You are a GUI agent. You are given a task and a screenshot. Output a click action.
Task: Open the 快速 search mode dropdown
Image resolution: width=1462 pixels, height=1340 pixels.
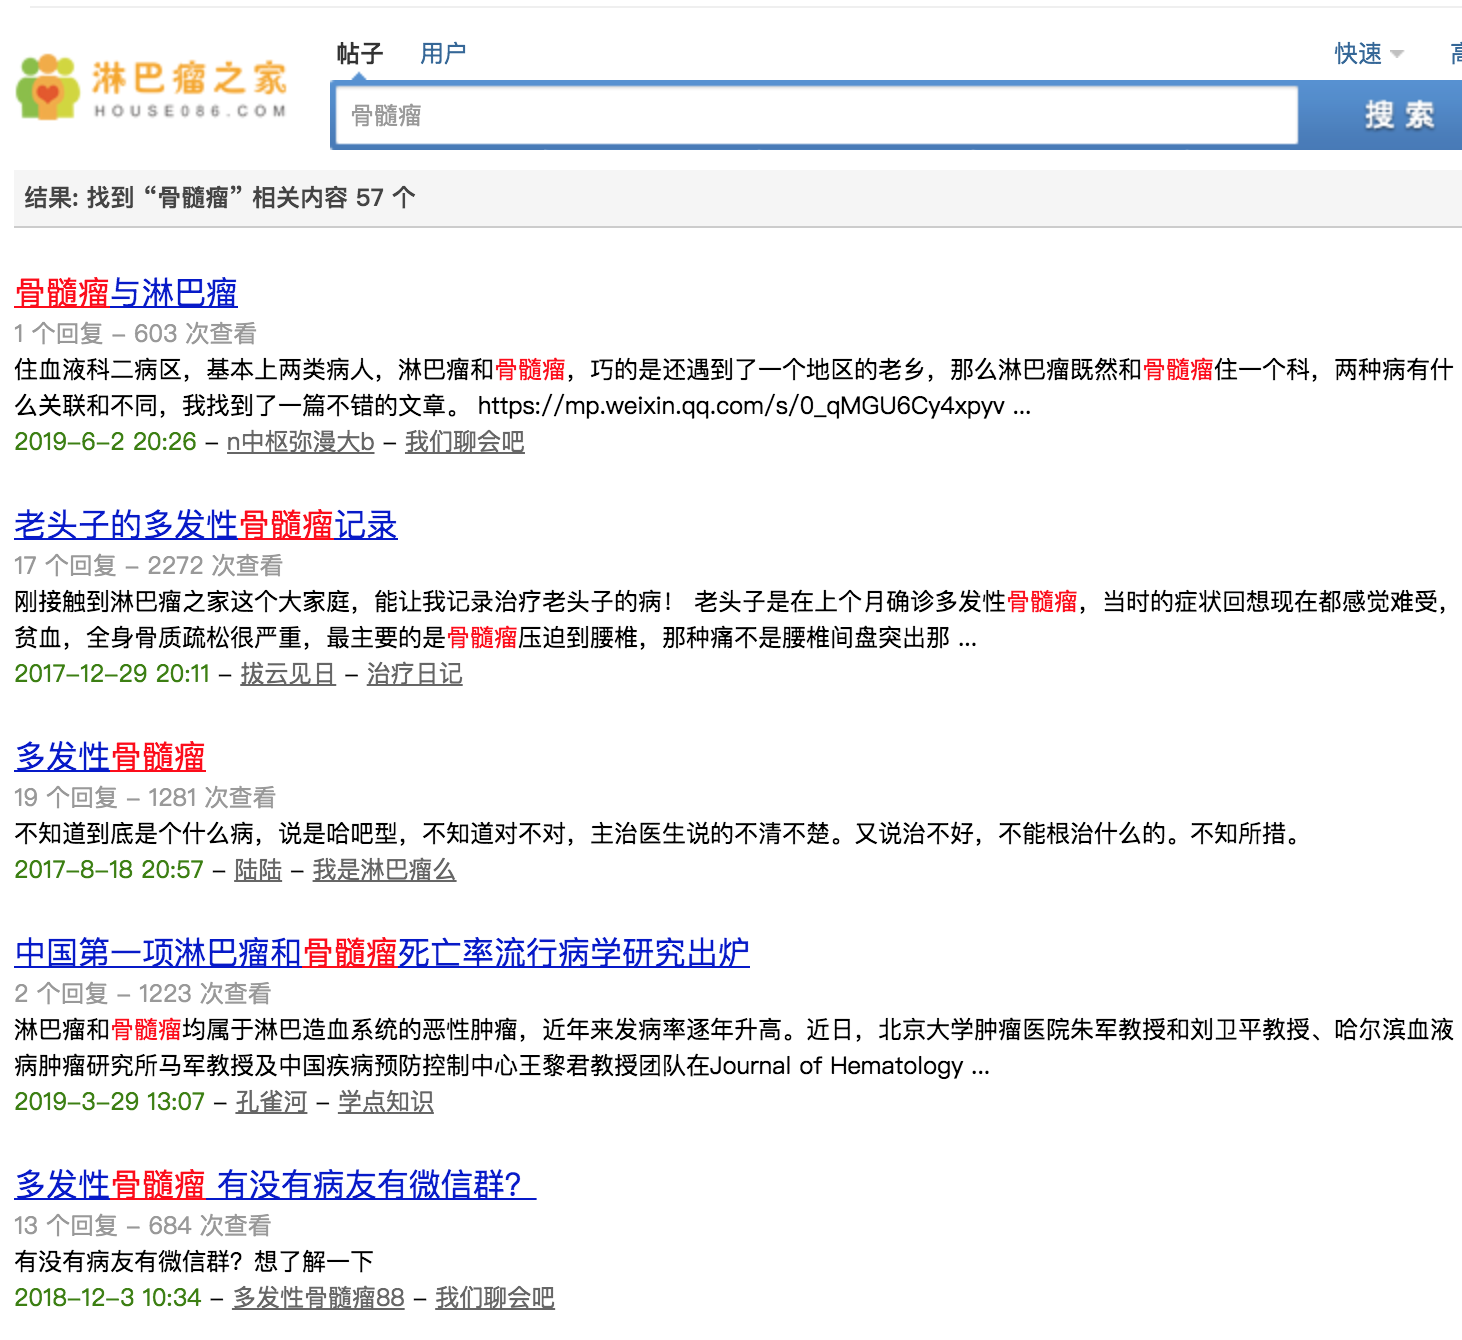[1369, 53]
